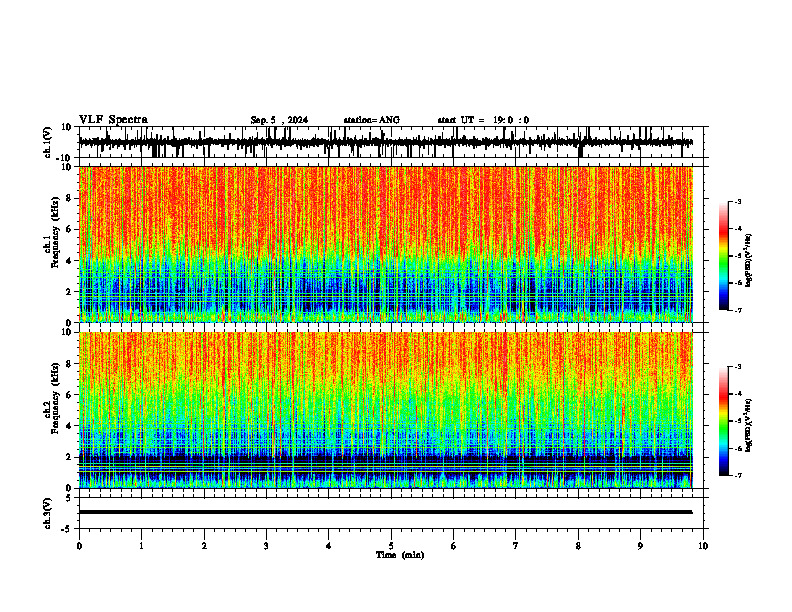Click the time axis tick label "4"
The height and width of the screenshot is (612, 792).
[x=329, y=546]
